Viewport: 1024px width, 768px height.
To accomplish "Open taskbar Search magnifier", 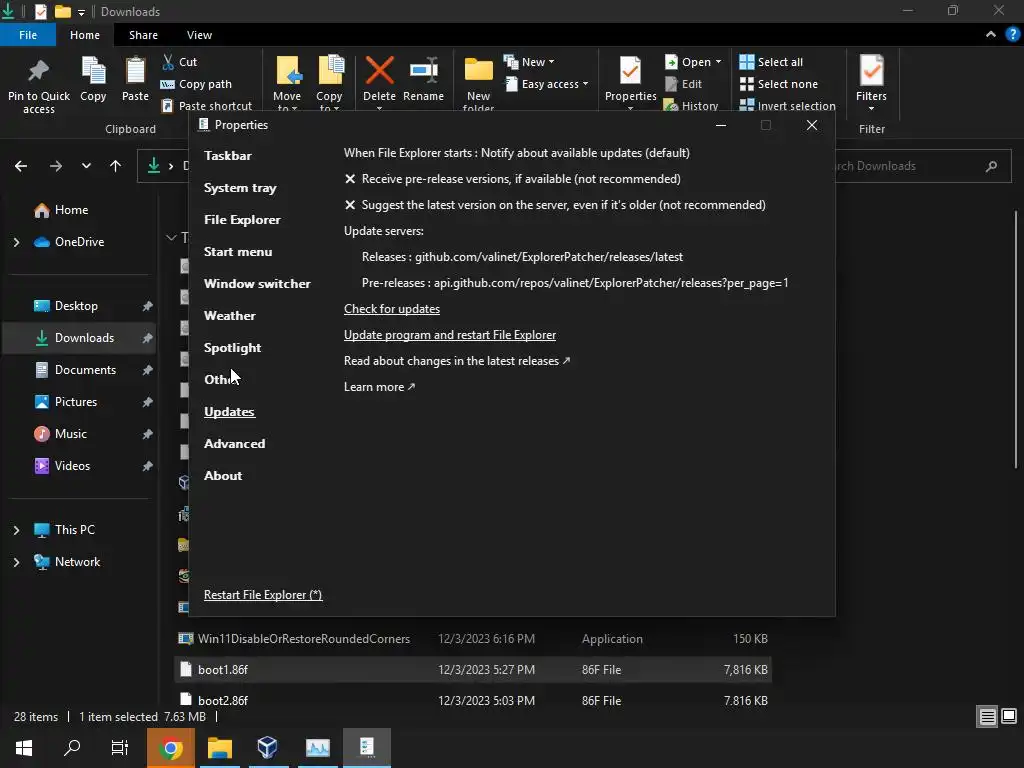I will tap(72, 748).
